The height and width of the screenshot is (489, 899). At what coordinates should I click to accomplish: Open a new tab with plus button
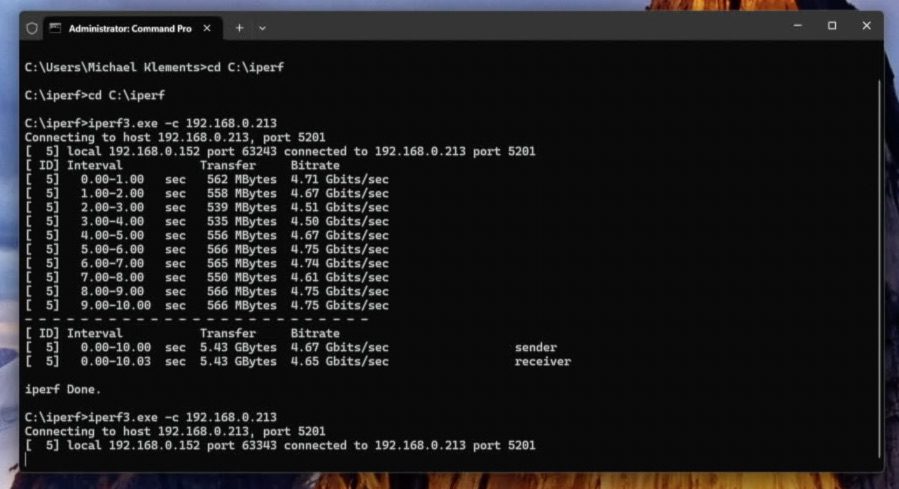point(239,28)
